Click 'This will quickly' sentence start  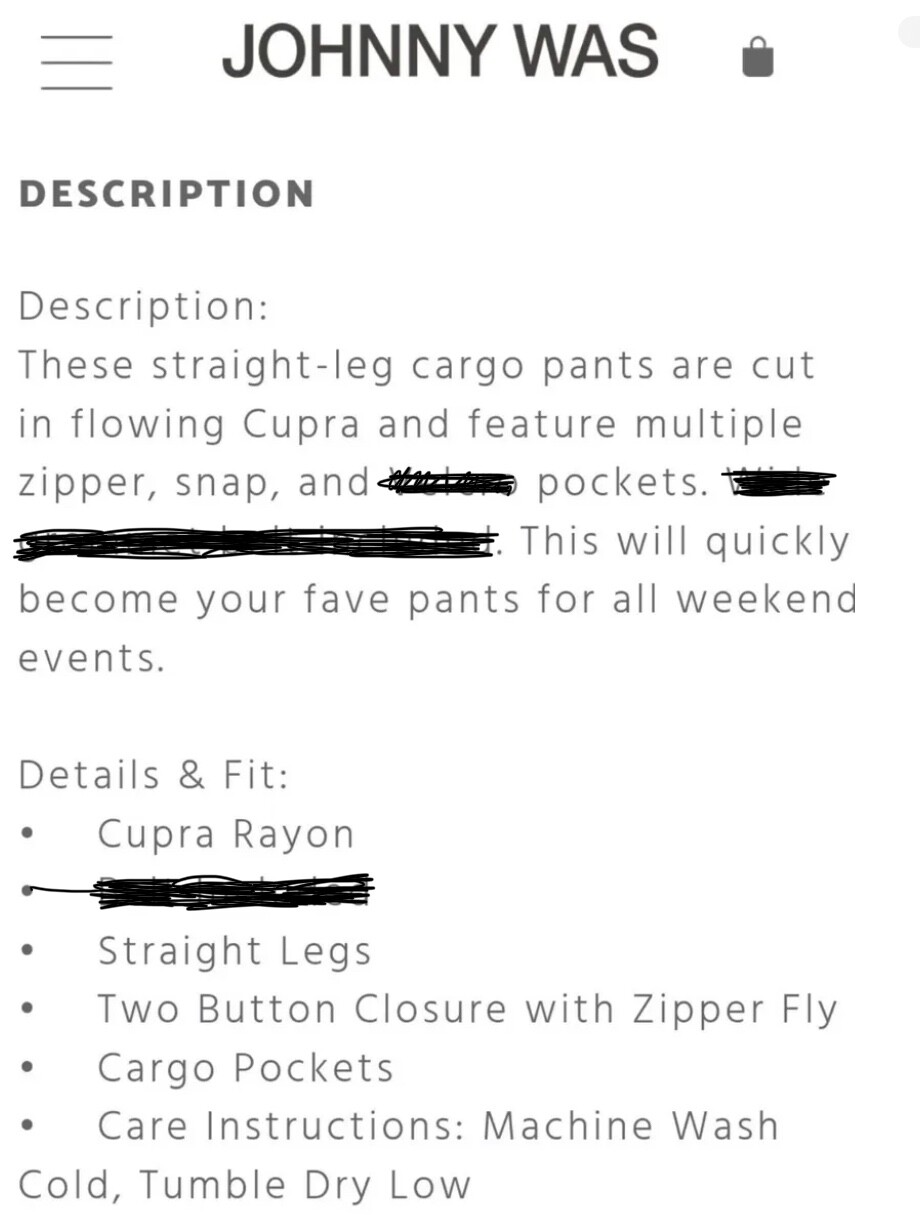pyautogui.click(x=684, y=542)
